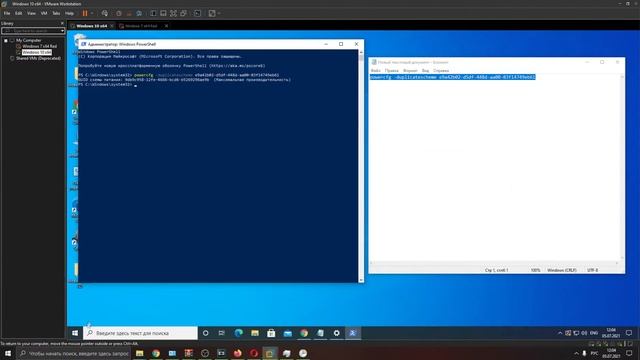Click the Unity mode toolbar icon

coord(184,13)
